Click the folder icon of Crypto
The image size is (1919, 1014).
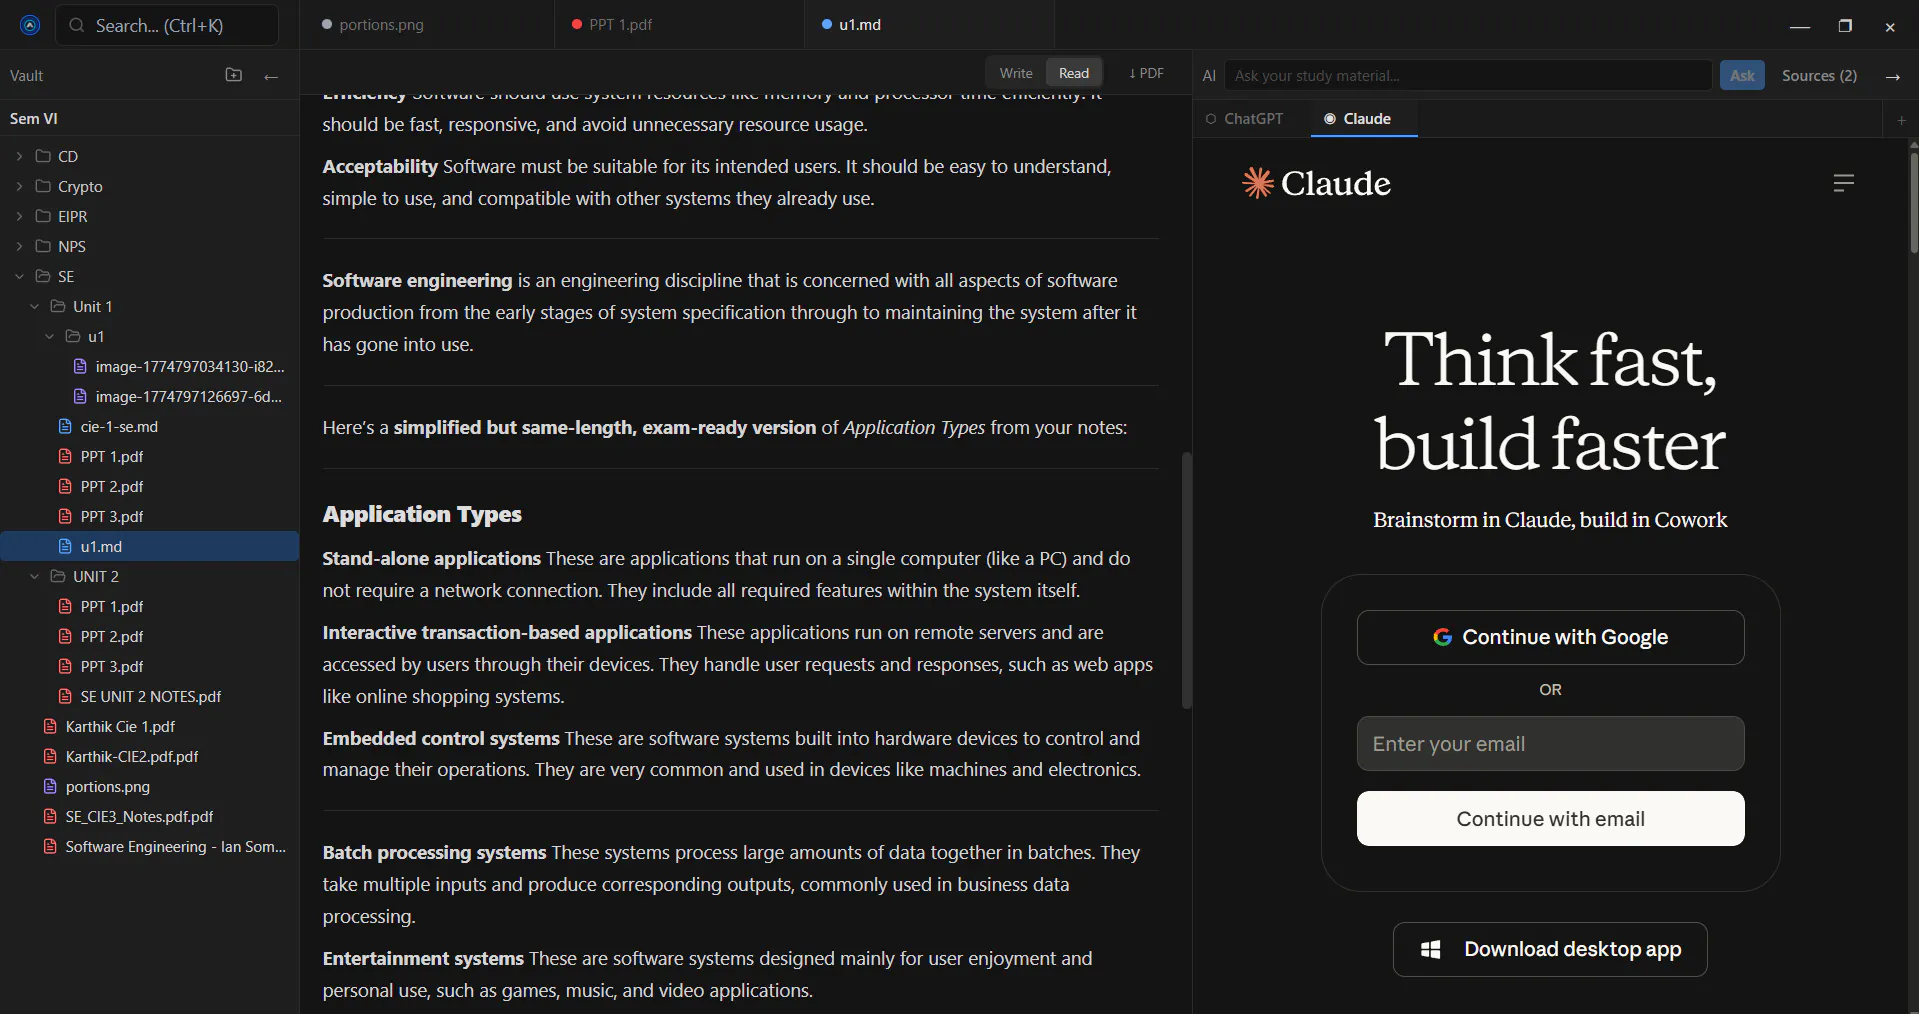pyautogui.click(x=43, y=186)
